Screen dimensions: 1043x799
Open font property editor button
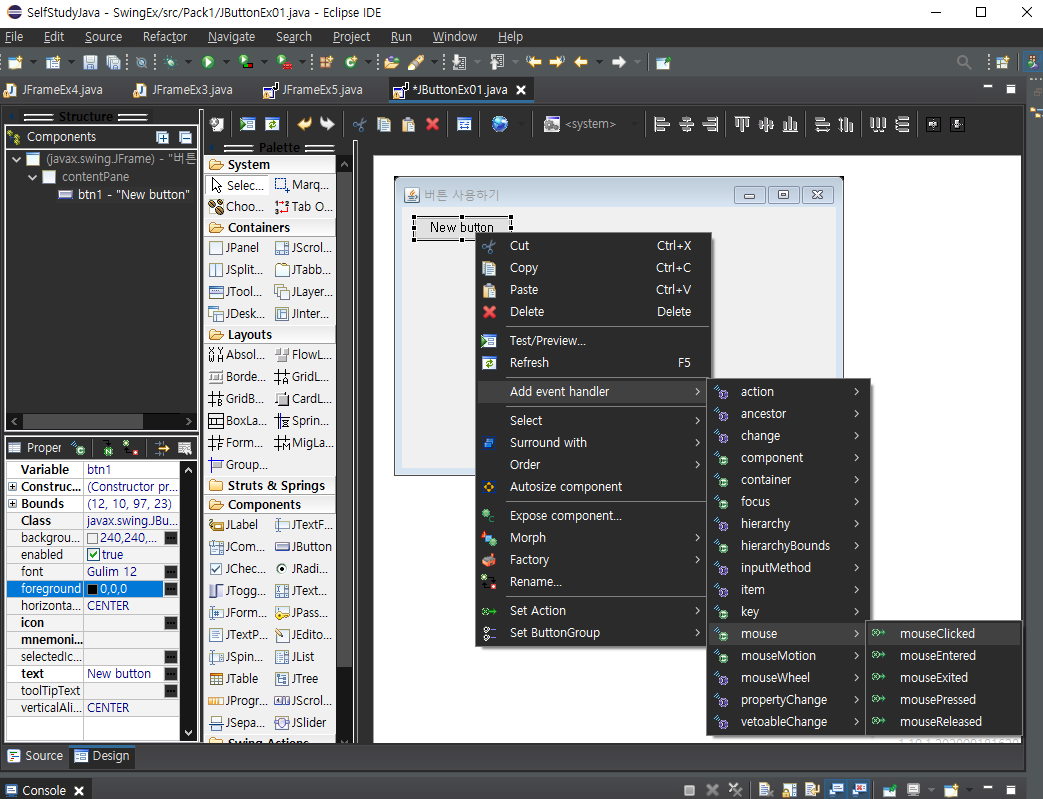171,571
